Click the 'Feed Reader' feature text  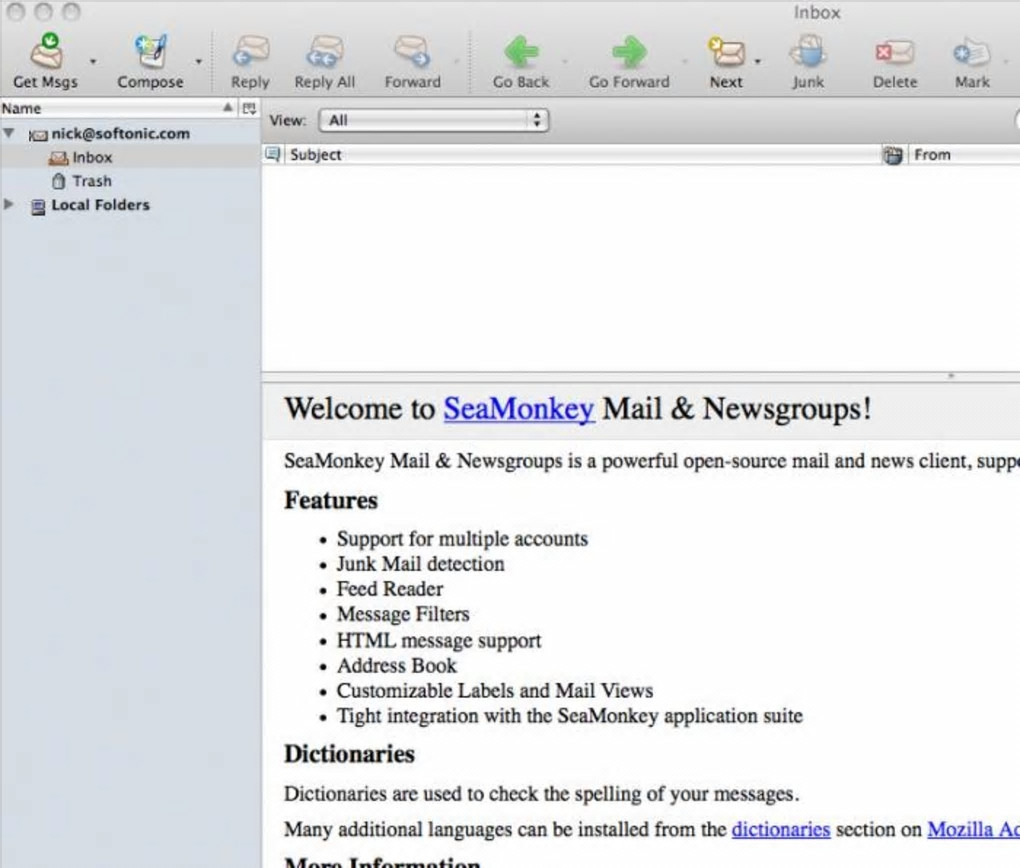pyautogui.click(x=390, y=589)
